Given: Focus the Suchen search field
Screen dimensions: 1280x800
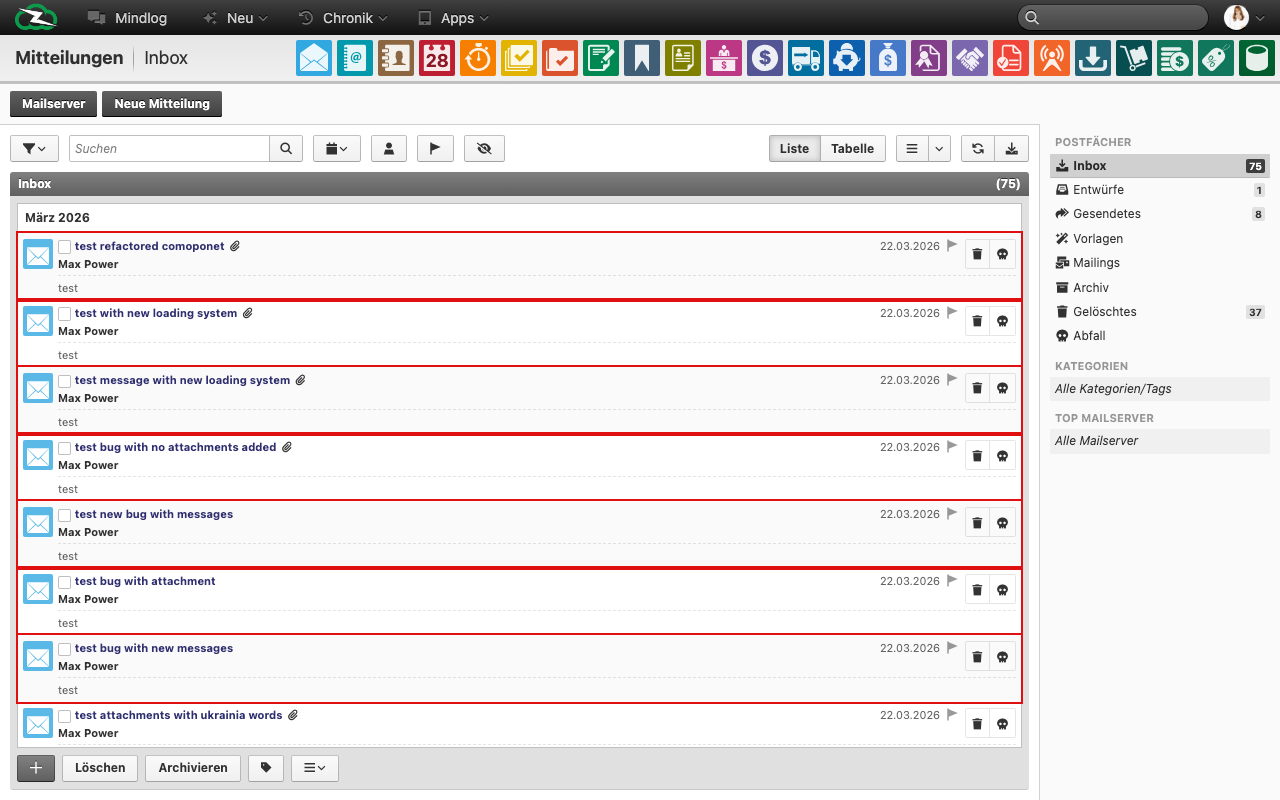Looking at the screenshot, I should click(170, 148).
